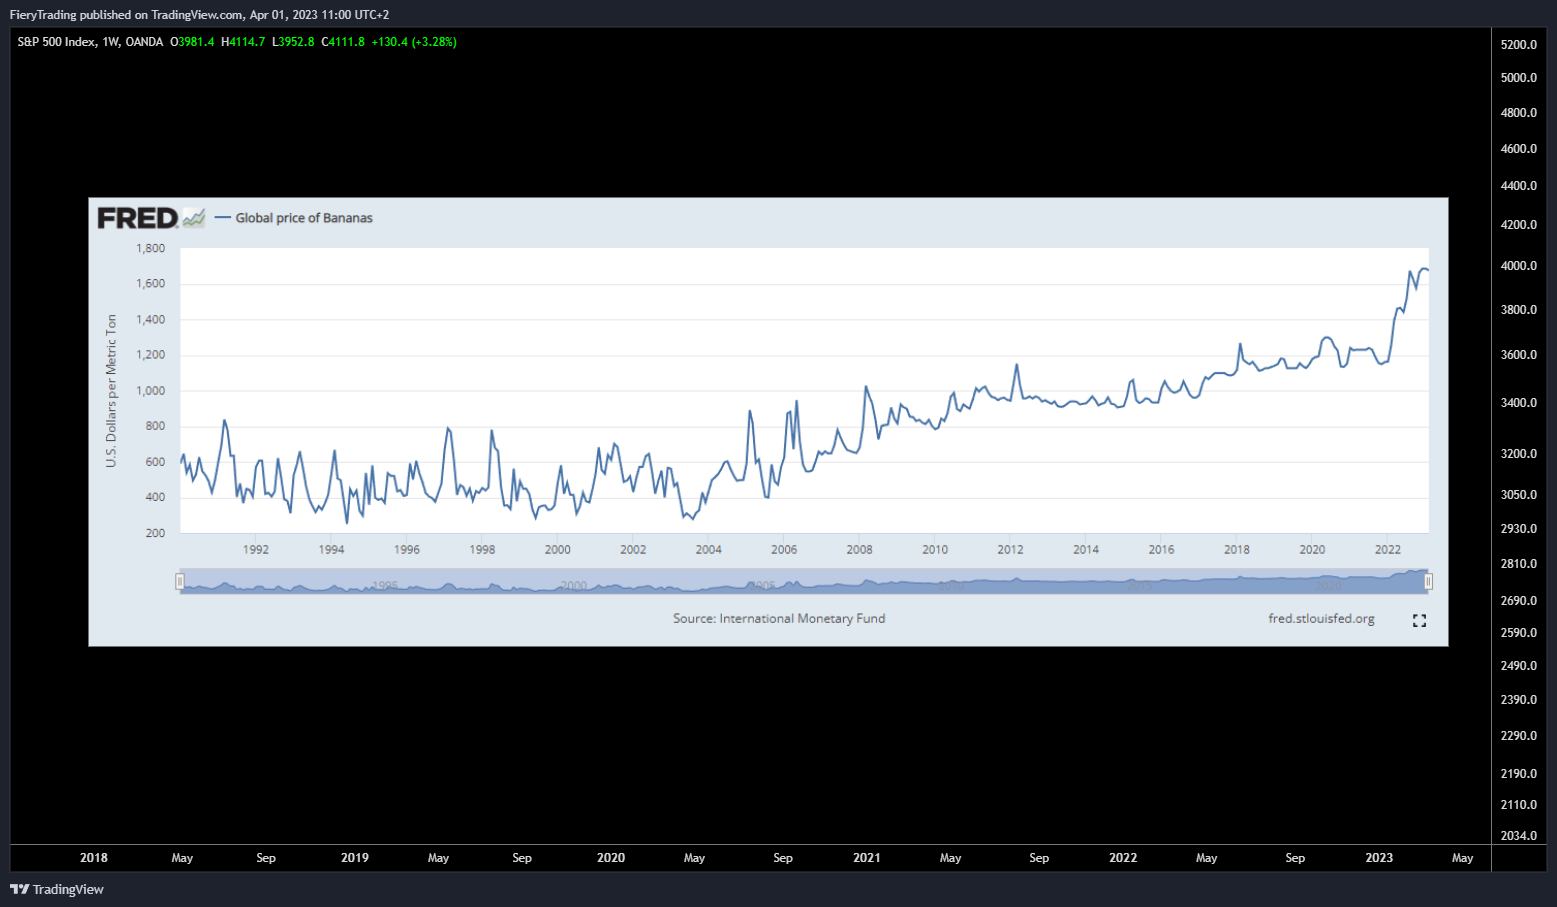Click the low value L3952.8
The image size is (1557, 907).
click(x=293, y=42)
